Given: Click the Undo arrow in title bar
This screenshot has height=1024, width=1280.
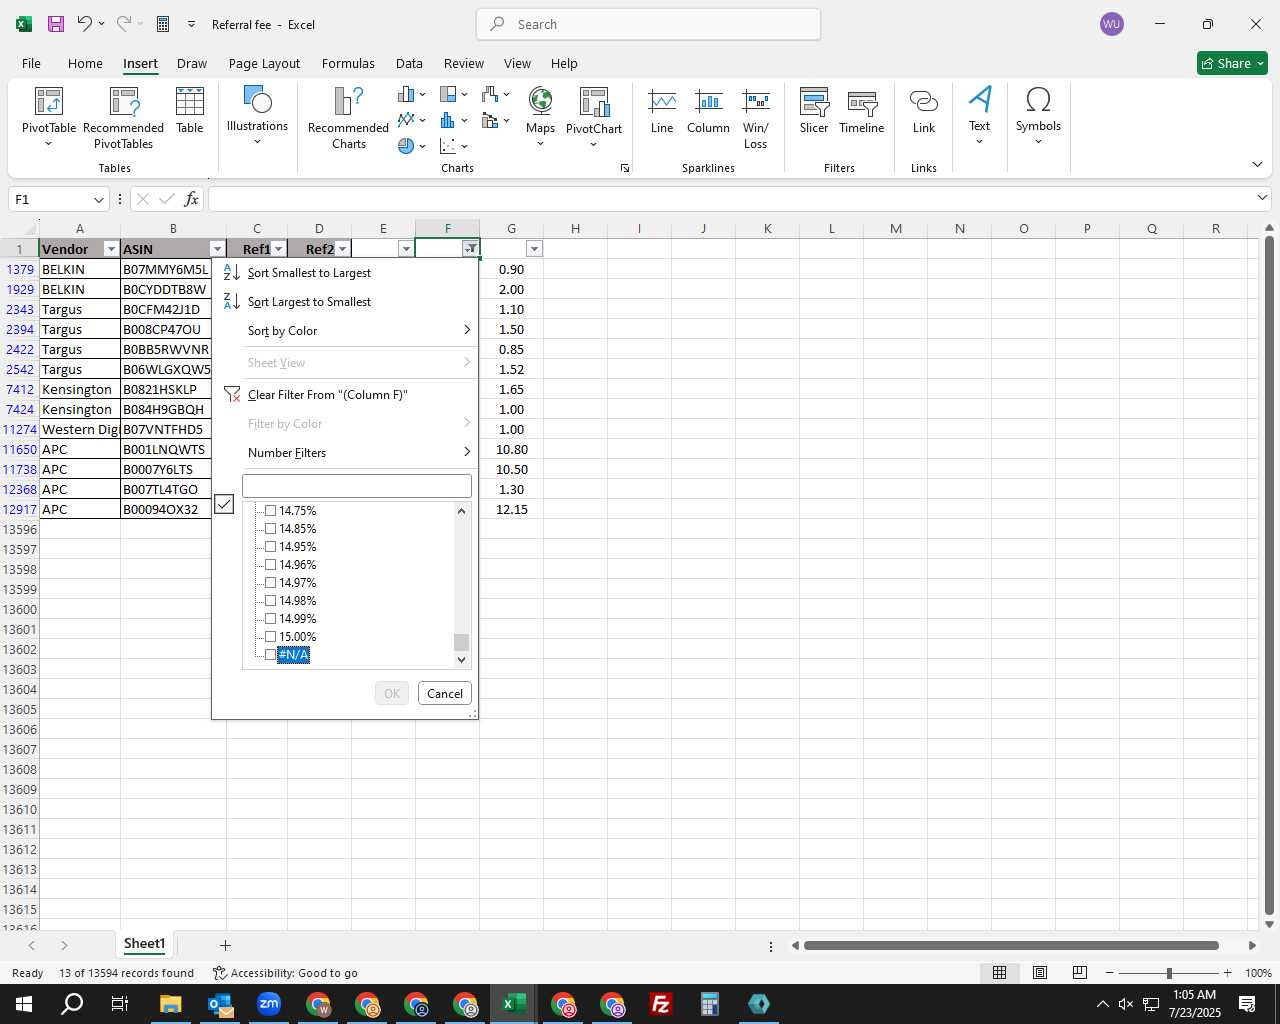Looking at the screenshot, I should tap(85, 24).
